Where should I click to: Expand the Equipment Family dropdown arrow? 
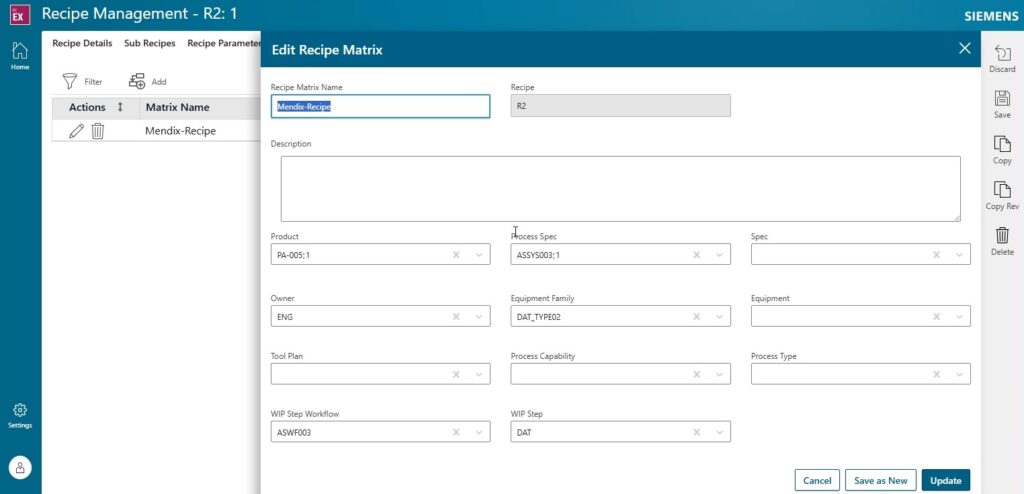[x=719, y=316]
